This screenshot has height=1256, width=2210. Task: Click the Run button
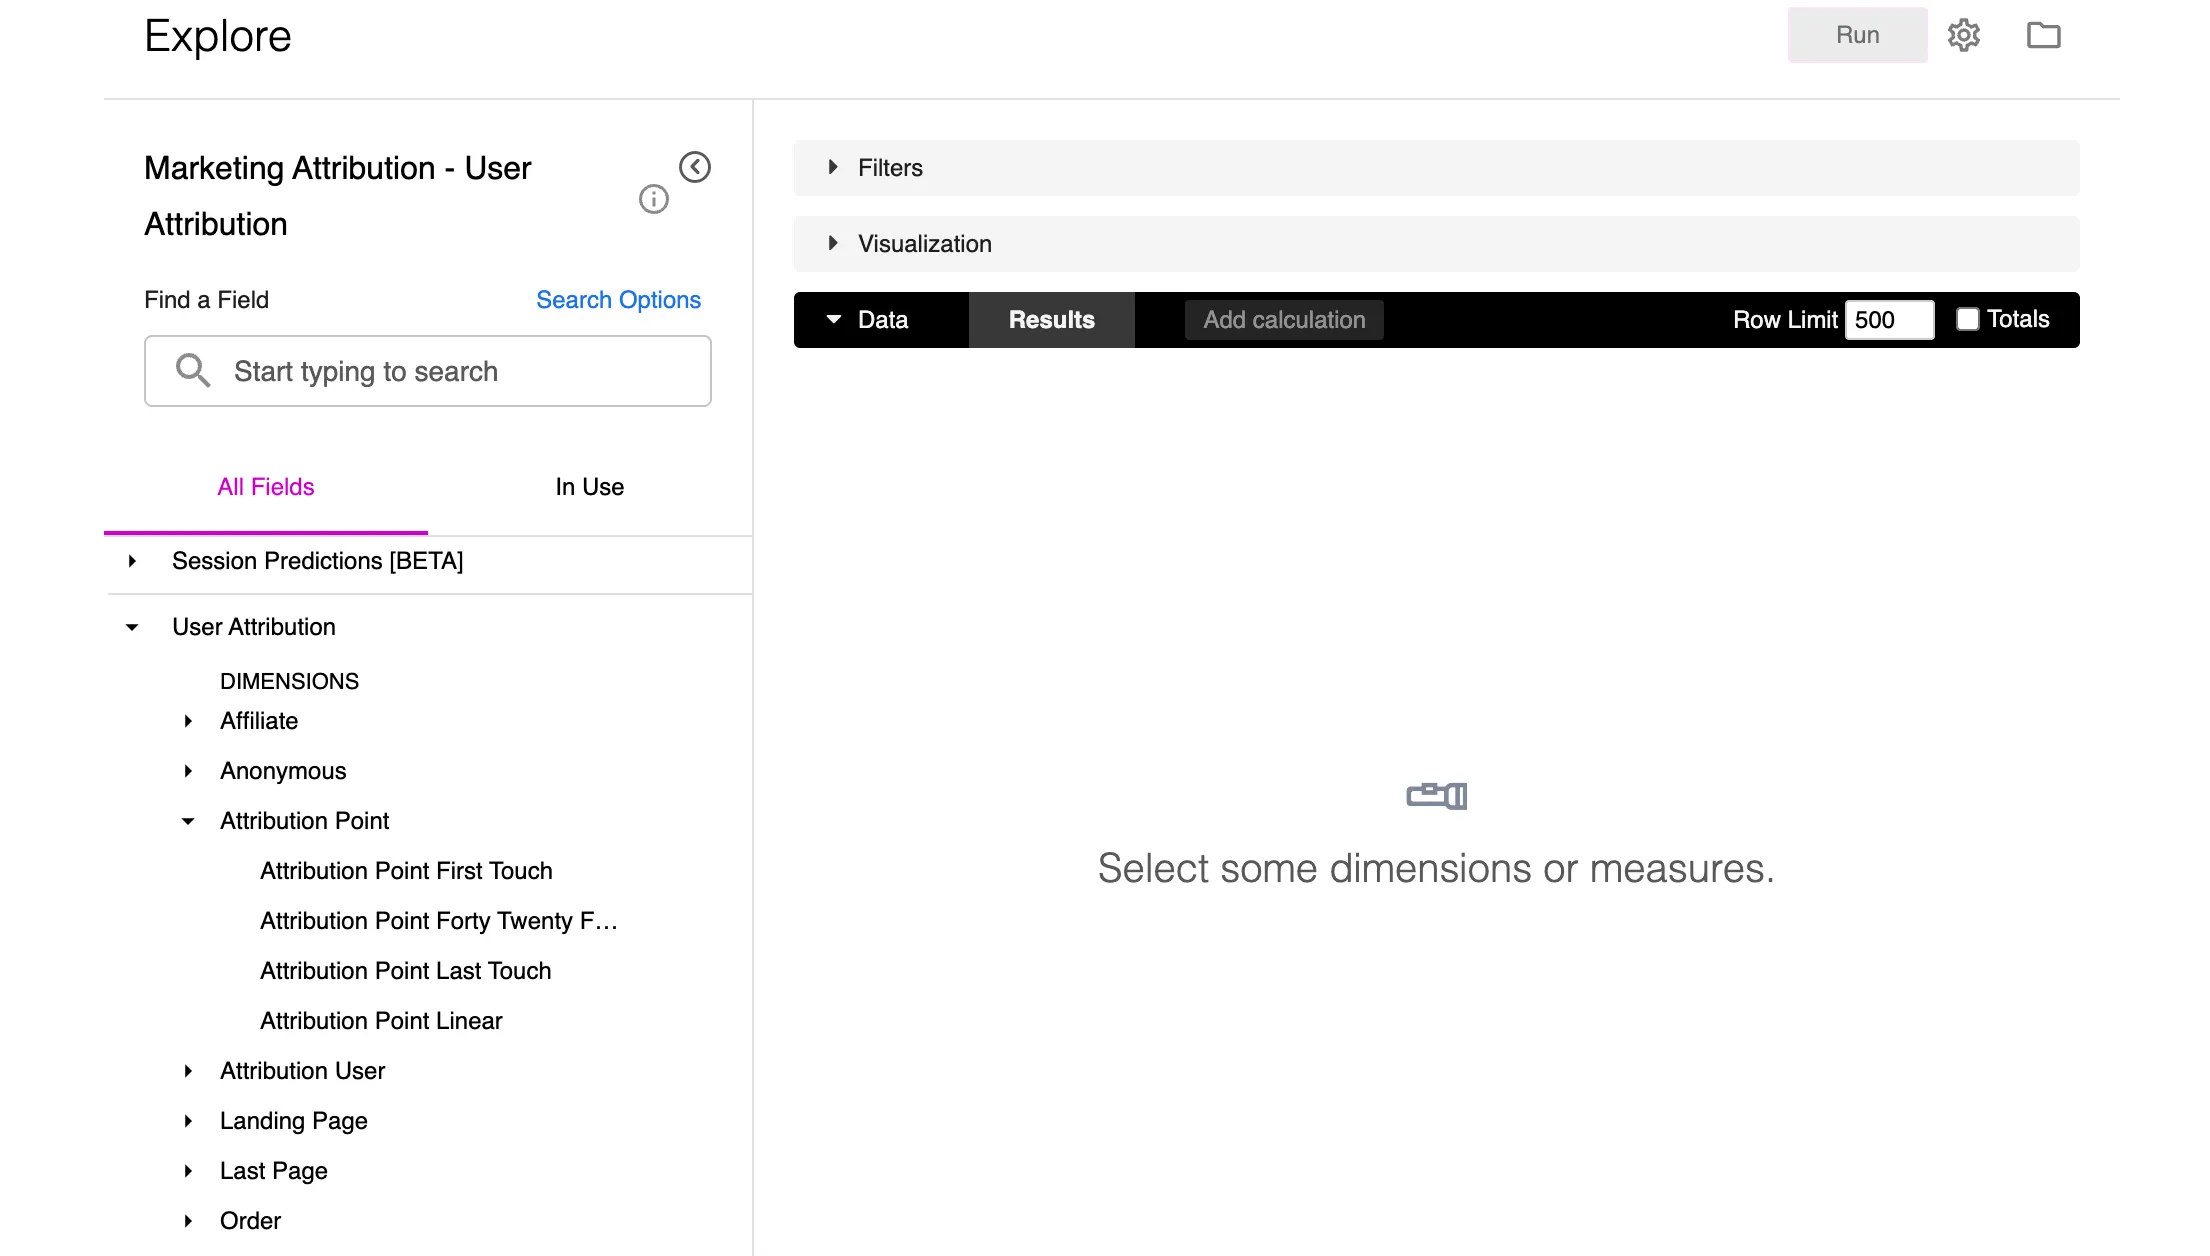pos(1857,35)
